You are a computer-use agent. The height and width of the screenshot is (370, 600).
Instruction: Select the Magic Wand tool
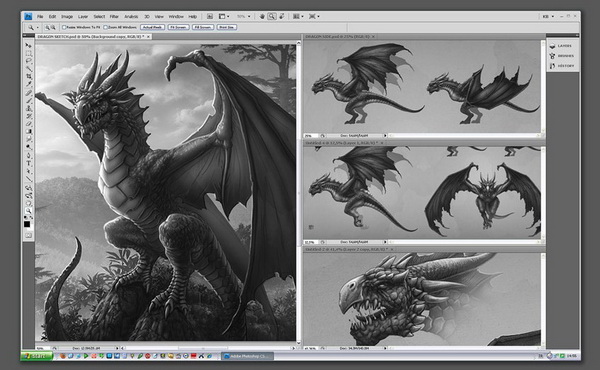point(28,69)
